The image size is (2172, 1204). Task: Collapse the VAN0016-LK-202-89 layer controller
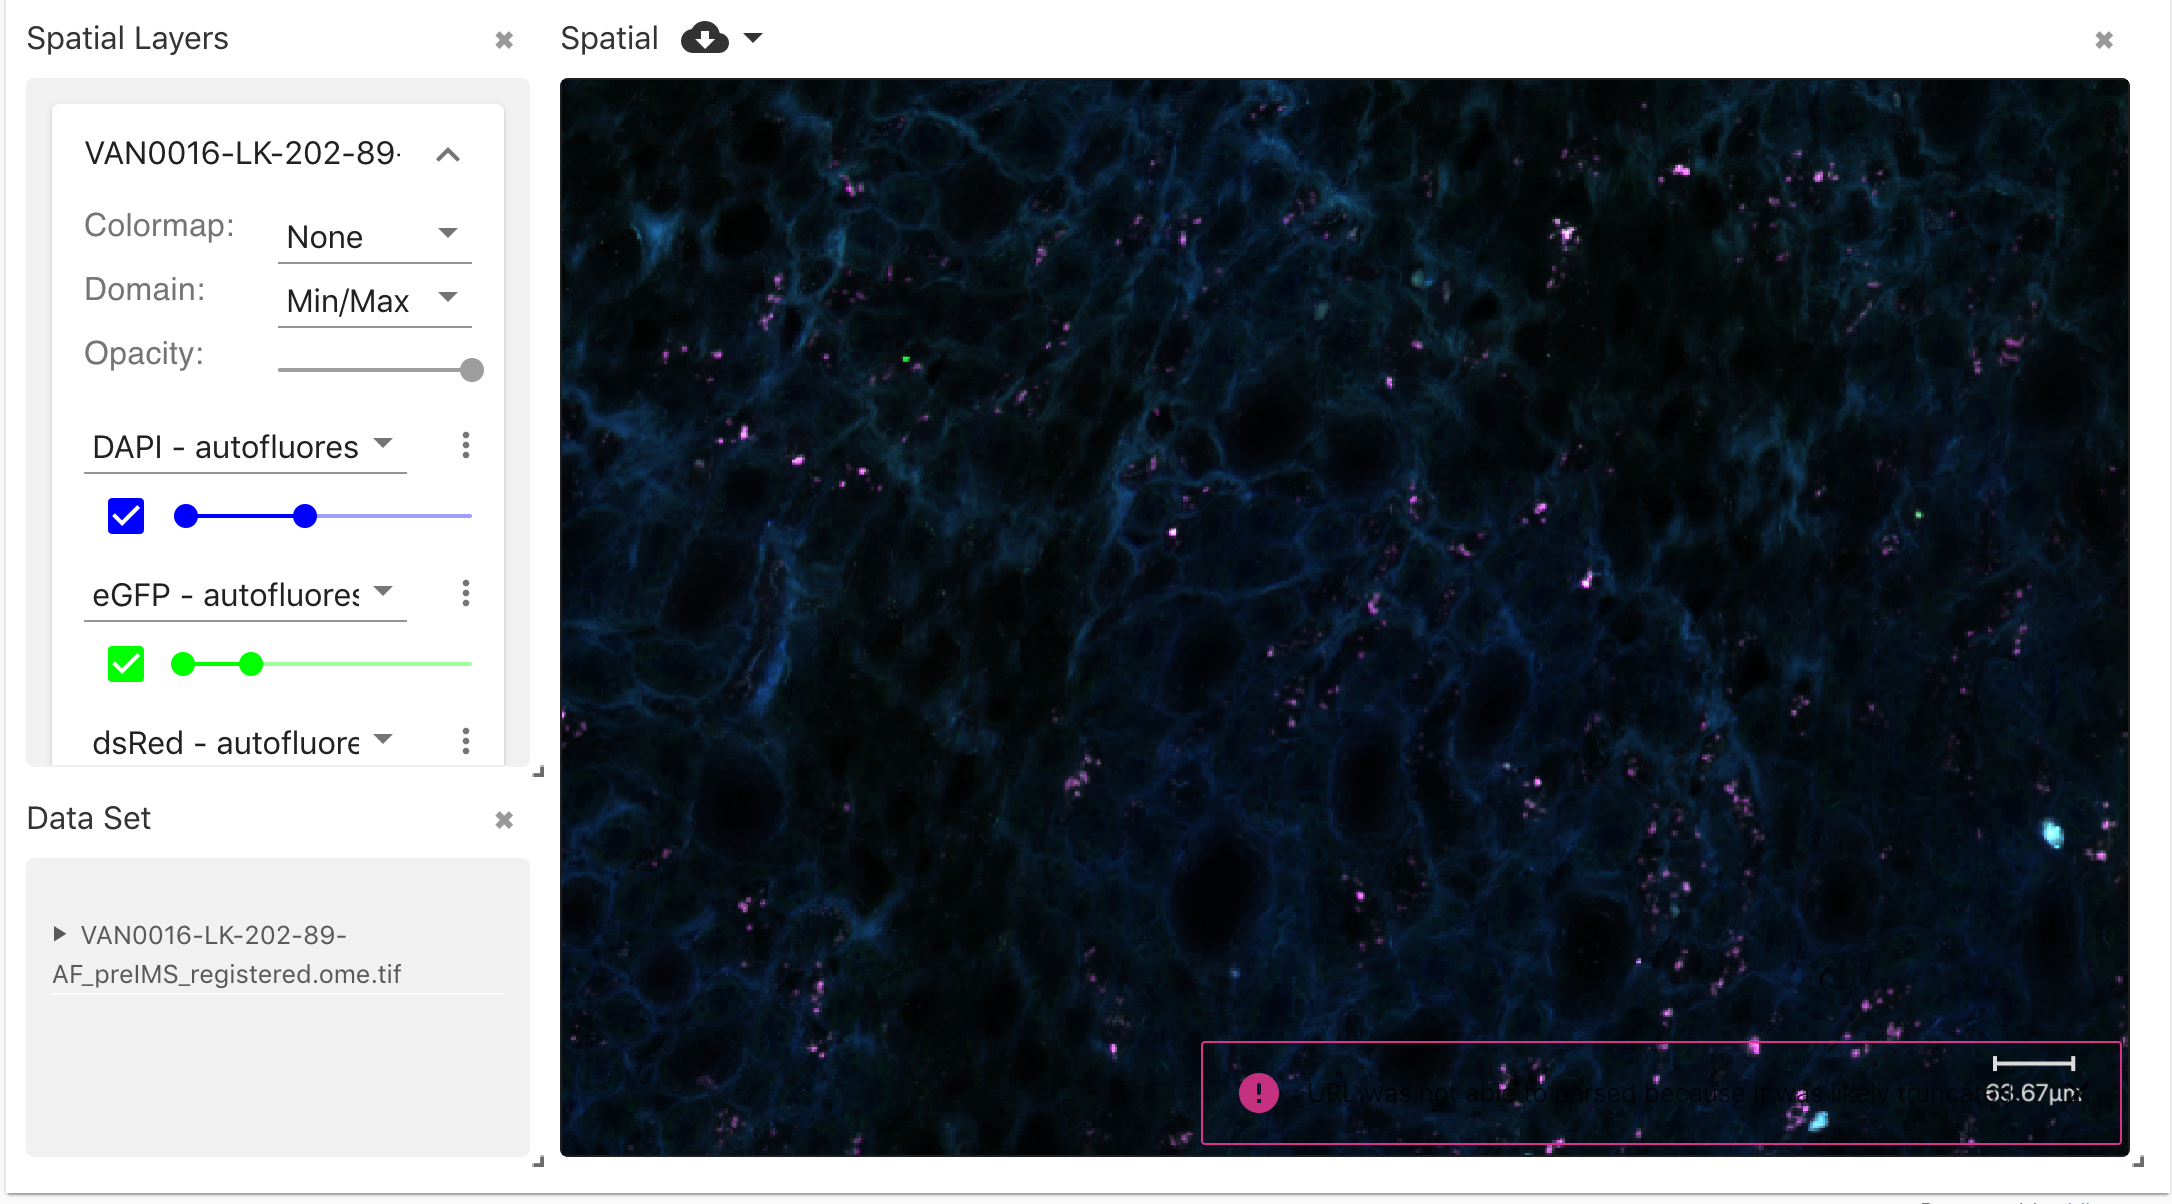[448, 154]
